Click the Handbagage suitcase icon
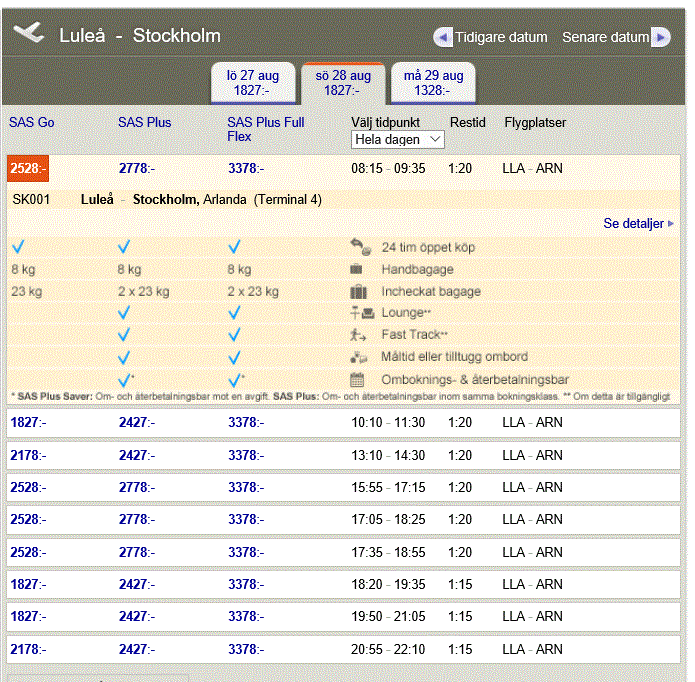 [356, 269]
